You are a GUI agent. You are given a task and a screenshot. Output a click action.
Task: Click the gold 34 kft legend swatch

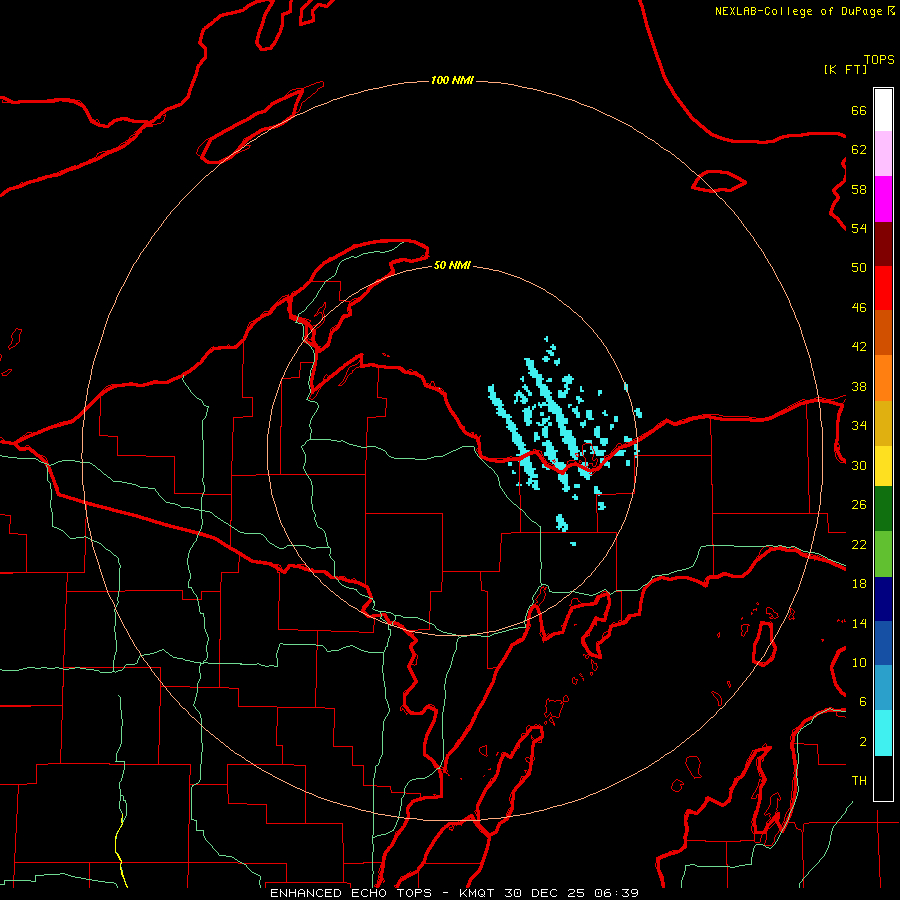(x=883, y=423)
